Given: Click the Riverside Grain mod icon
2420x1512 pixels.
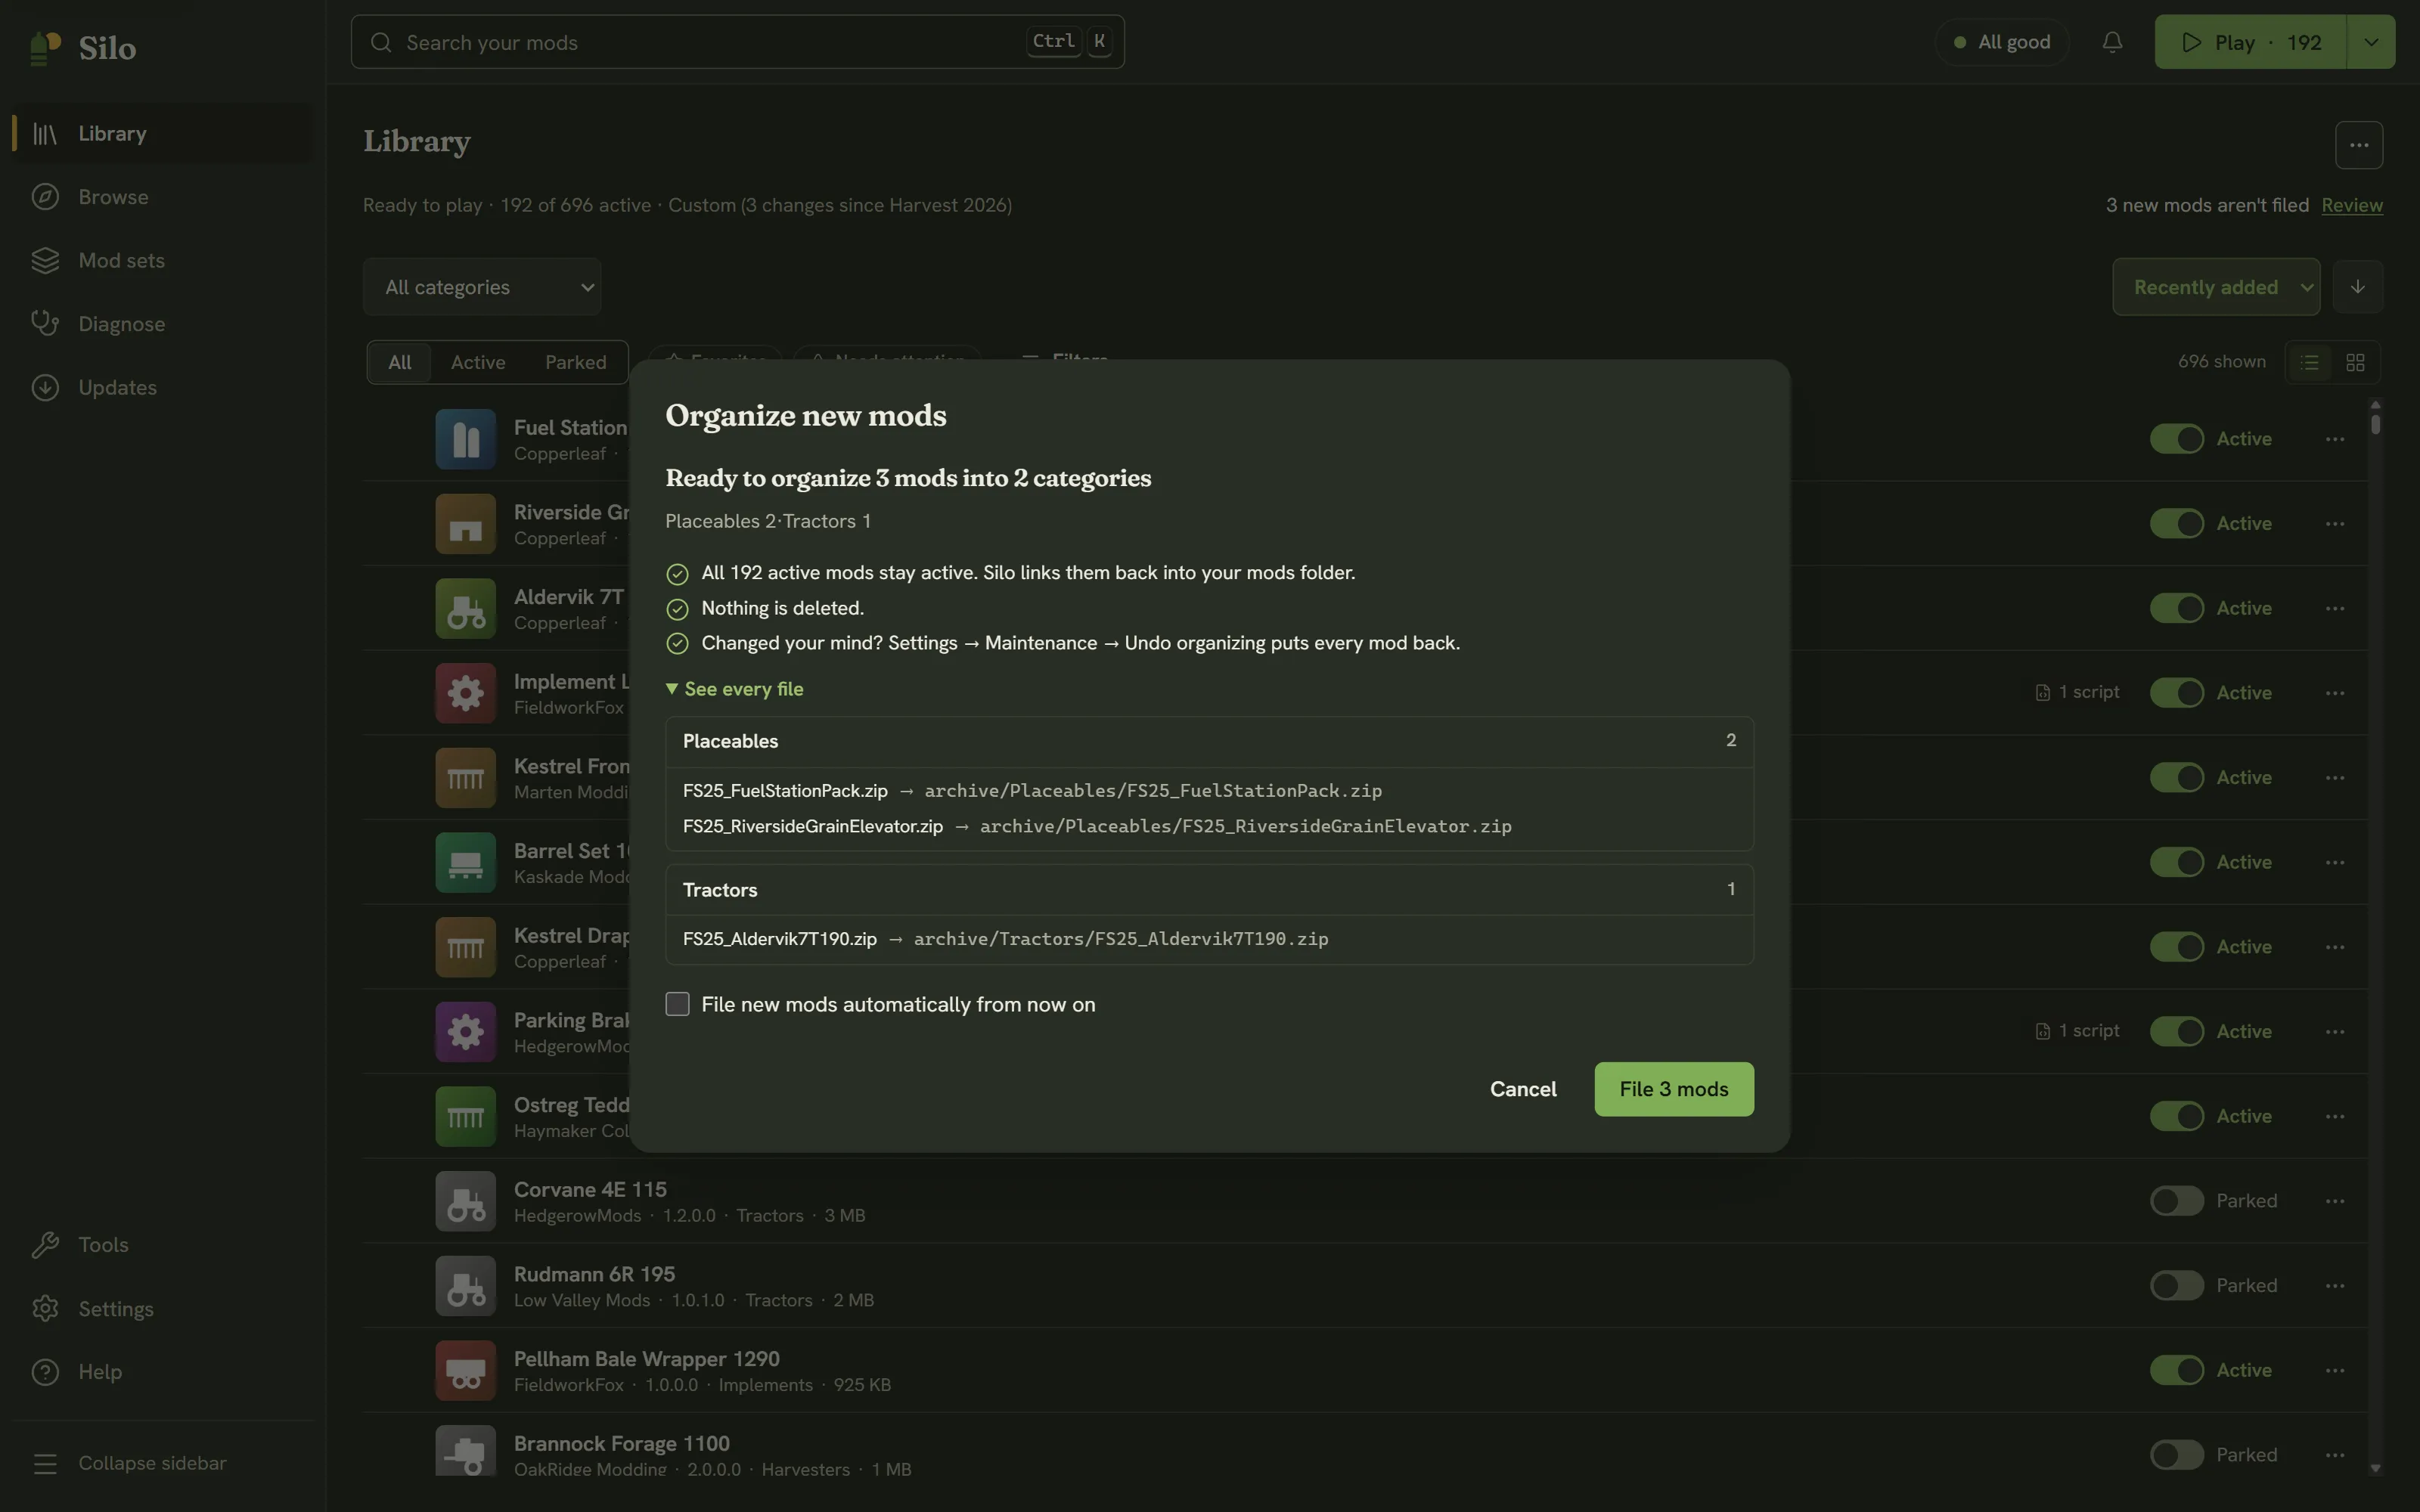Looking at the screenshot, I should click(465, 524).
